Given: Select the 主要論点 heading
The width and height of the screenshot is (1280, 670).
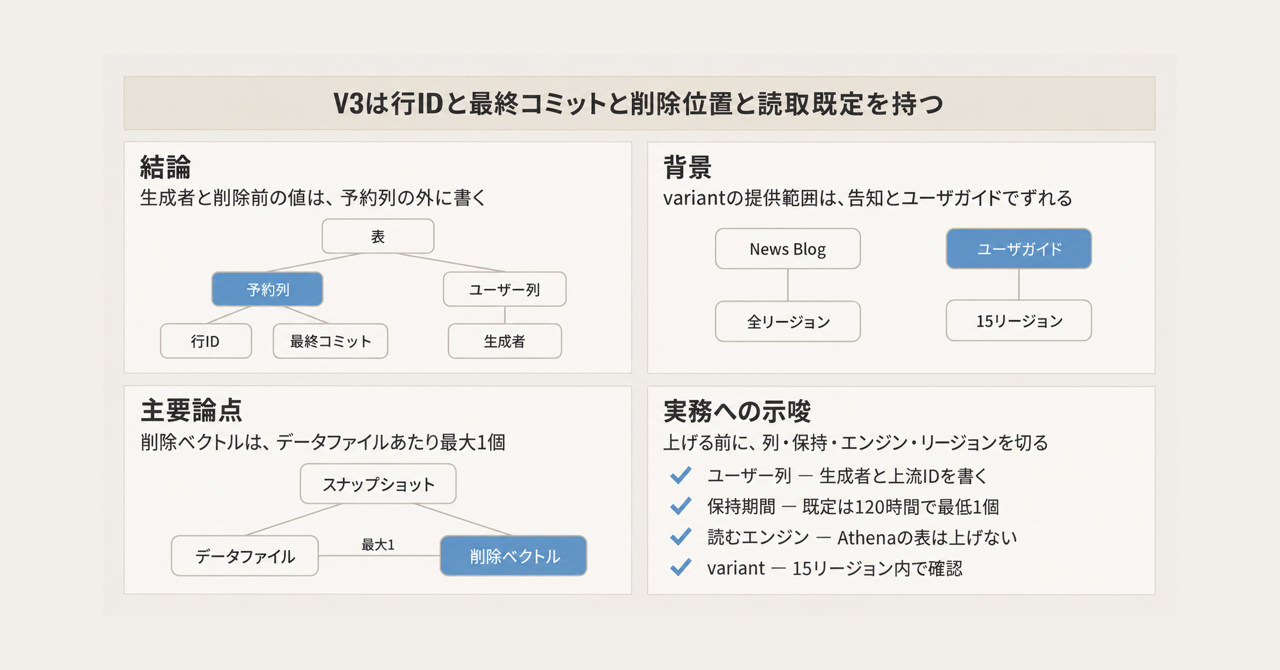Looking at the screenshot, I should (x=192, y=410).
